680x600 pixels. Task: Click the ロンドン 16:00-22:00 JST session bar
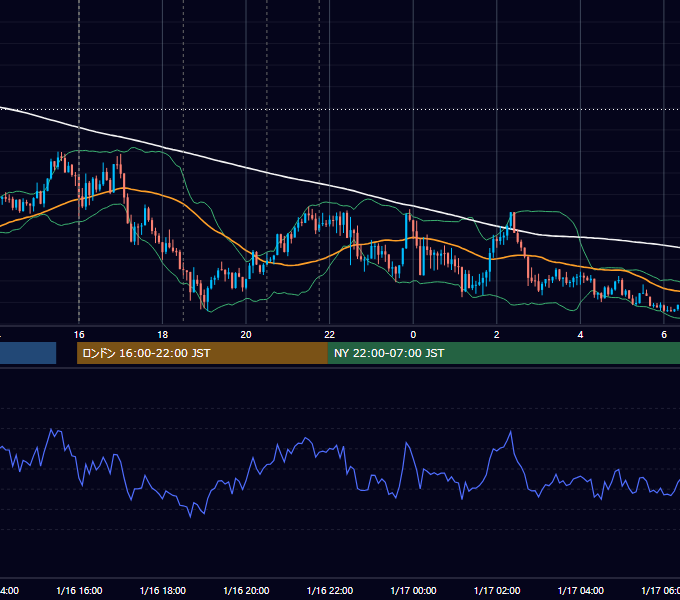[202, 353]
